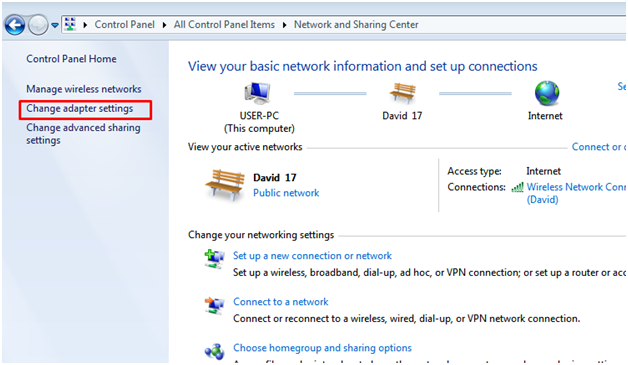Click the USER-PC (This computer) label
Screen dimensions: 628x365
point(259,122)
